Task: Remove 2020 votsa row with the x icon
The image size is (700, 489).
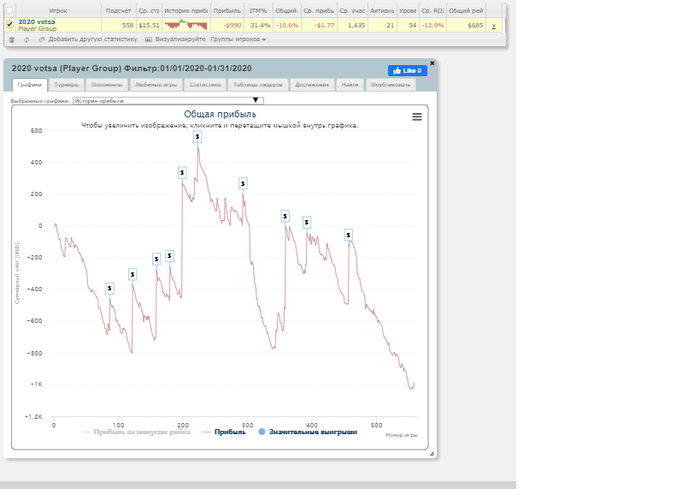Action: point(494,26)
